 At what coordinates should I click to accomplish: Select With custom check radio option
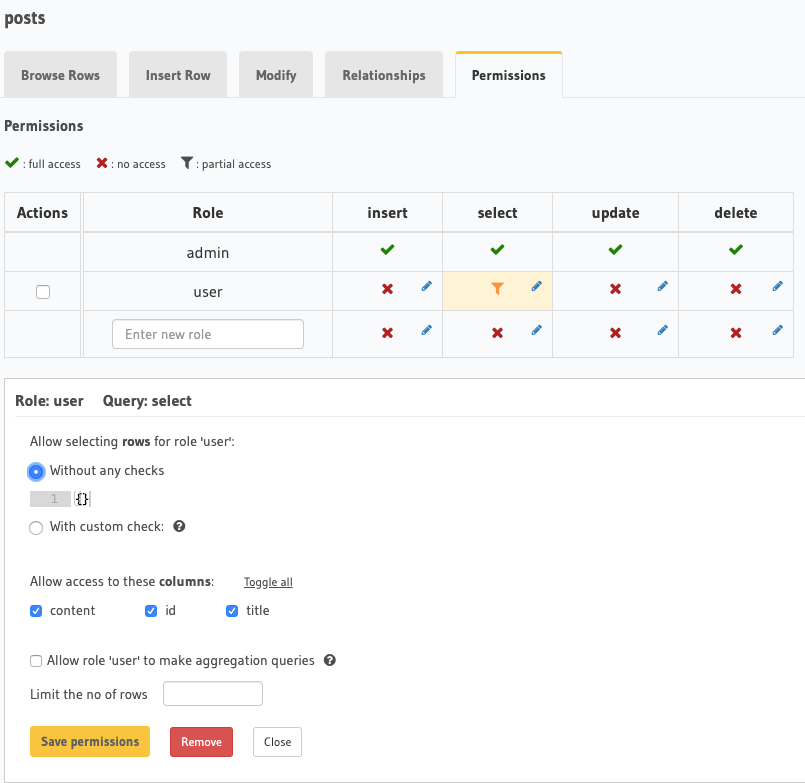tap(36, 528)
